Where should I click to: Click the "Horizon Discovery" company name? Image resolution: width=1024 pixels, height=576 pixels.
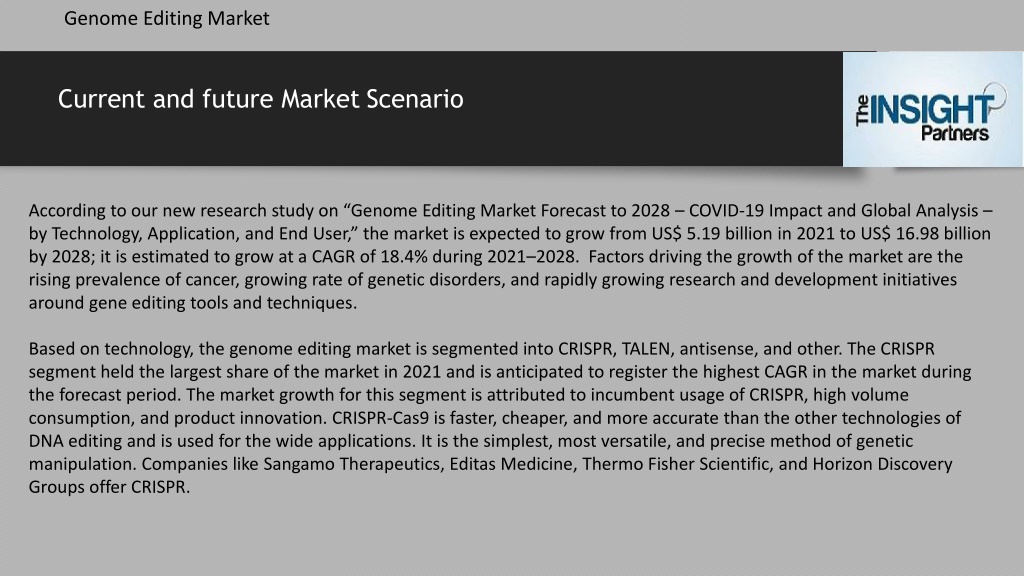pos(882,464)
